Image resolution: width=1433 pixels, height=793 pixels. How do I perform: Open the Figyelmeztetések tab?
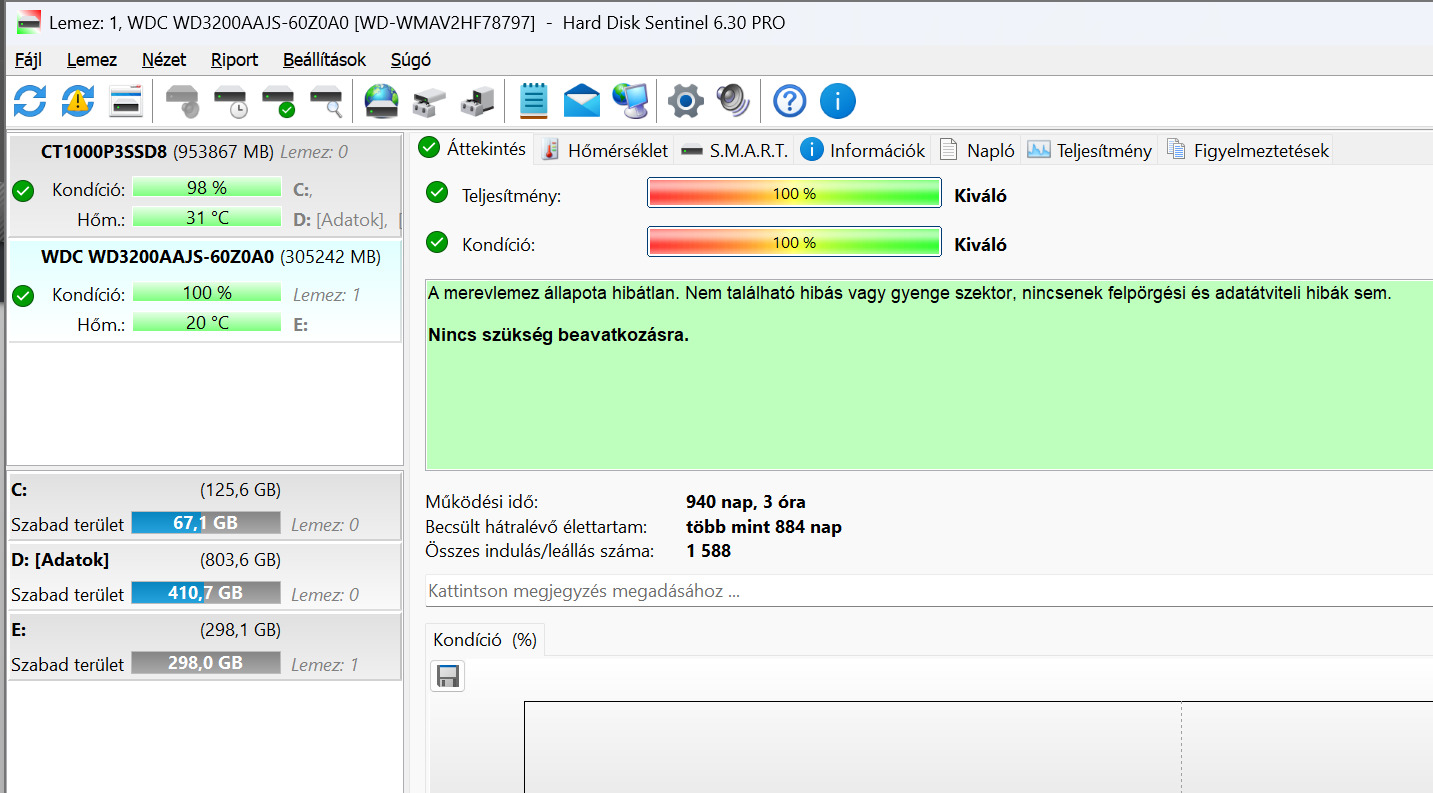coord(1247,151)
